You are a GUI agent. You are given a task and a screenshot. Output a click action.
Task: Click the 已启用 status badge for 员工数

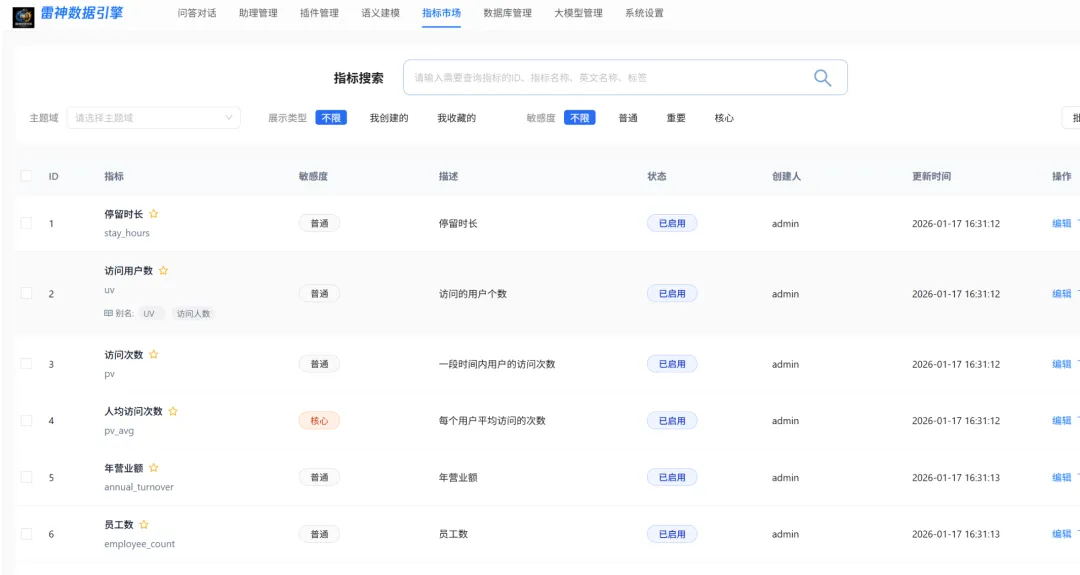click(x=672, y=534)
